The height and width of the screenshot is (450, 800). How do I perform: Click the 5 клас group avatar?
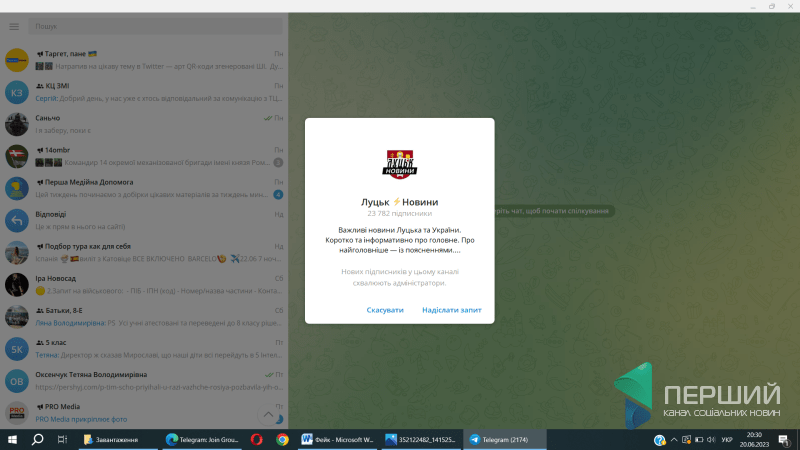[x=16, y=348]
